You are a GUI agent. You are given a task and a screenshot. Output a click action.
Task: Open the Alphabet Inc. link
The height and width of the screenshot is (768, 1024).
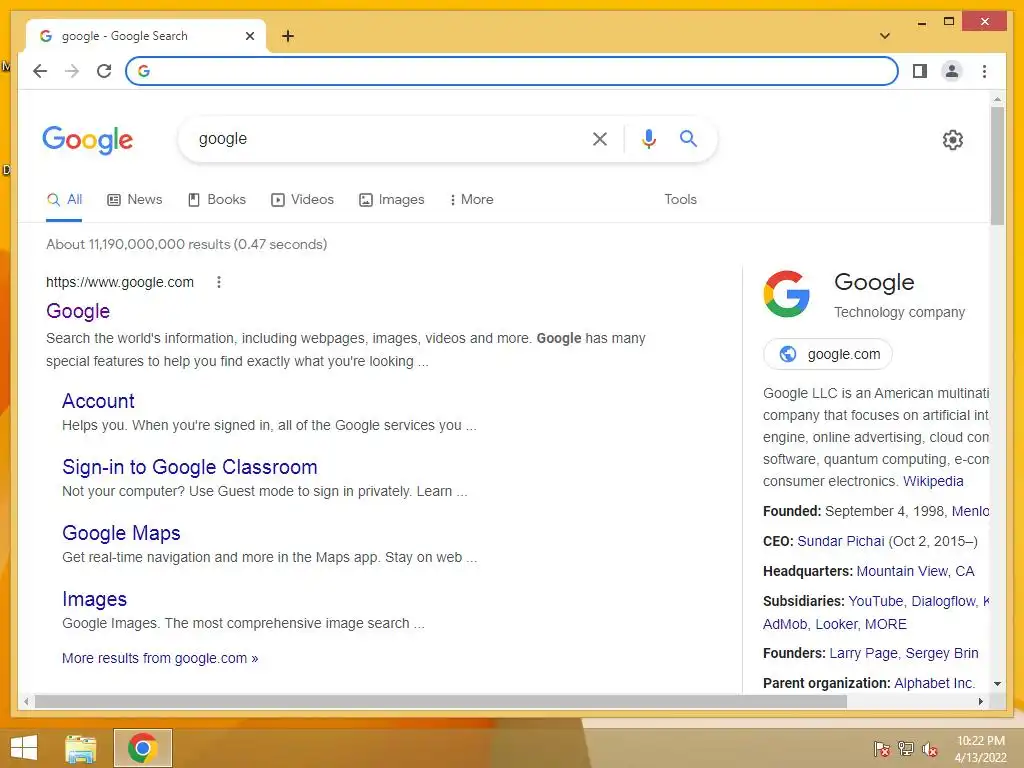[x=934, y=683]
